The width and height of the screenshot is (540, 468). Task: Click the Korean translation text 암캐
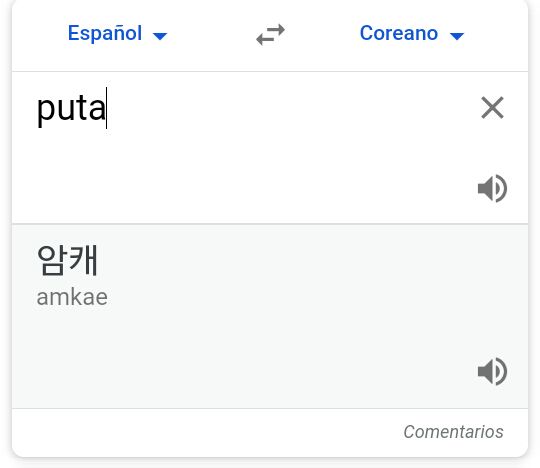68,260
